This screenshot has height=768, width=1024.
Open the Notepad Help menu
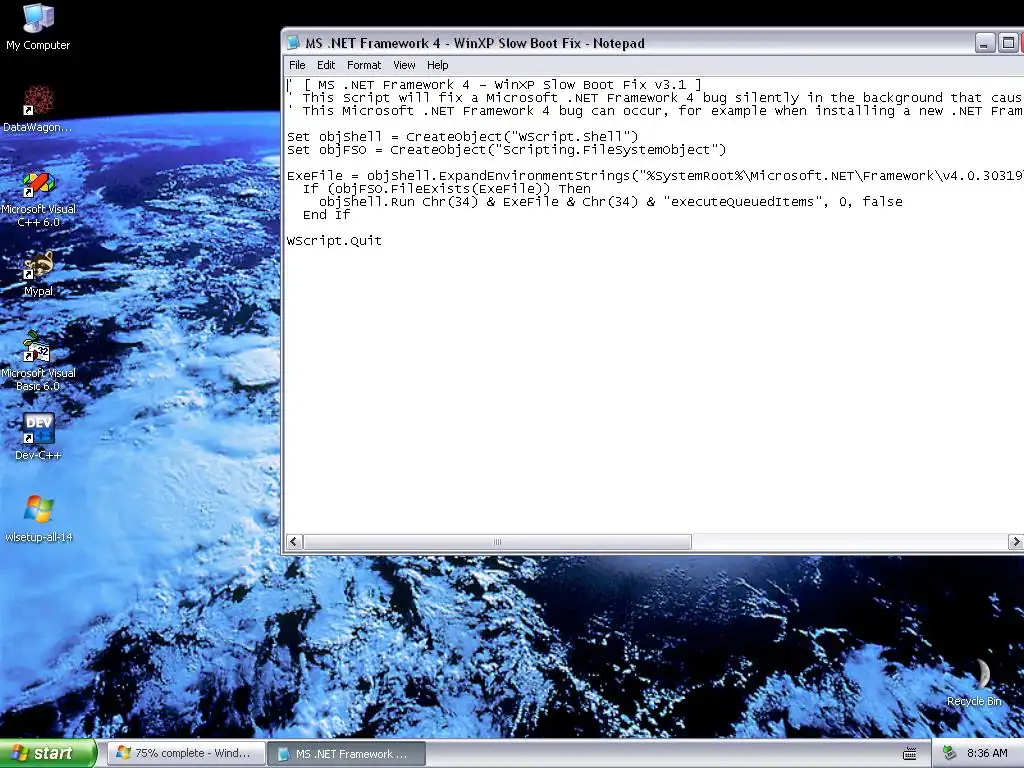pos(438,65)
